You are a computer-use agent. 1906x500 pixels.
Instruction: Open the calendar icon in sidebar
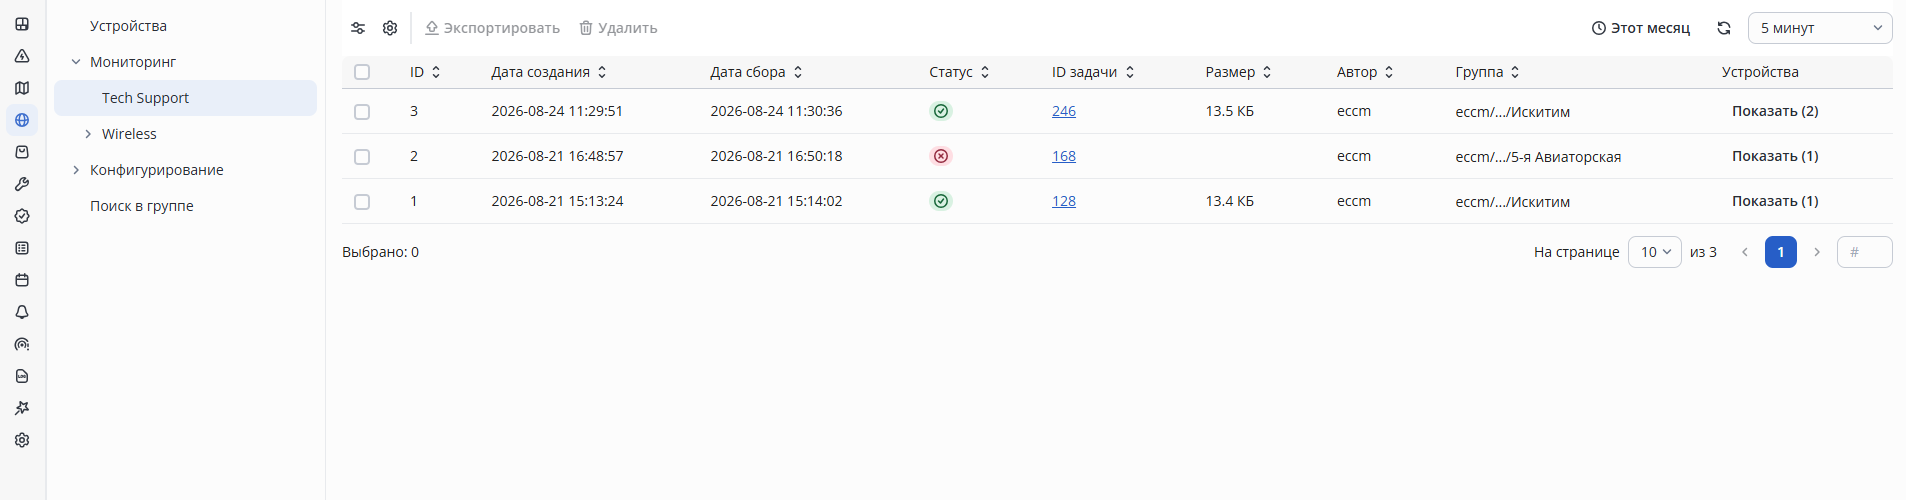(x=22, y=280)
